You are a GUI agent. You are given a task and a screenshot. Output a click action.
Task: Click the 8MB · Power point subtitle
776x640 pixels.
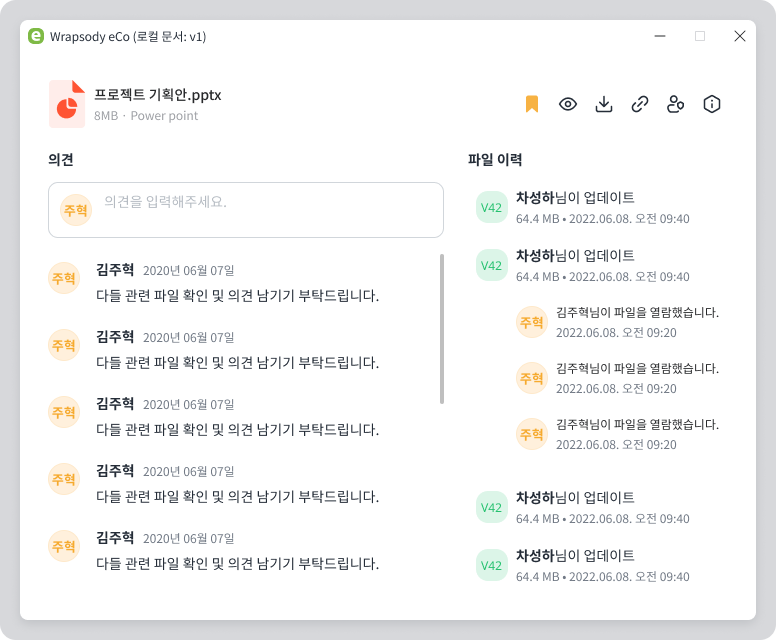pyautogui.click(x=146, y=116)
